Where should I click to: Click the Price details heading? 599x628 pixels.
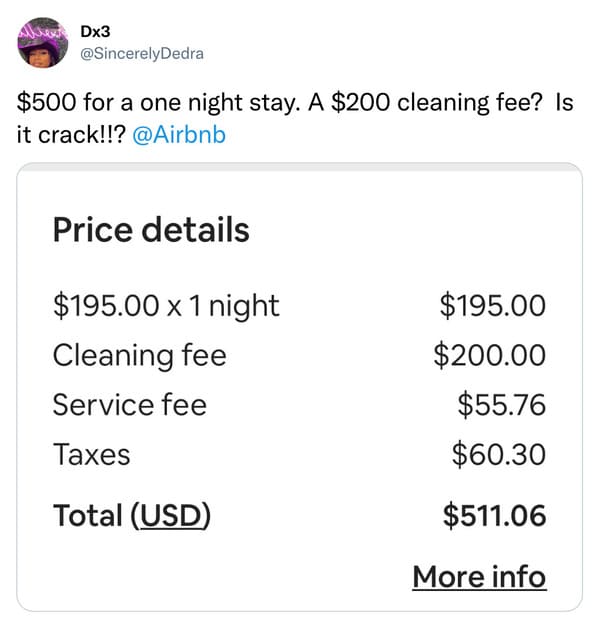[x=151, y=230]
